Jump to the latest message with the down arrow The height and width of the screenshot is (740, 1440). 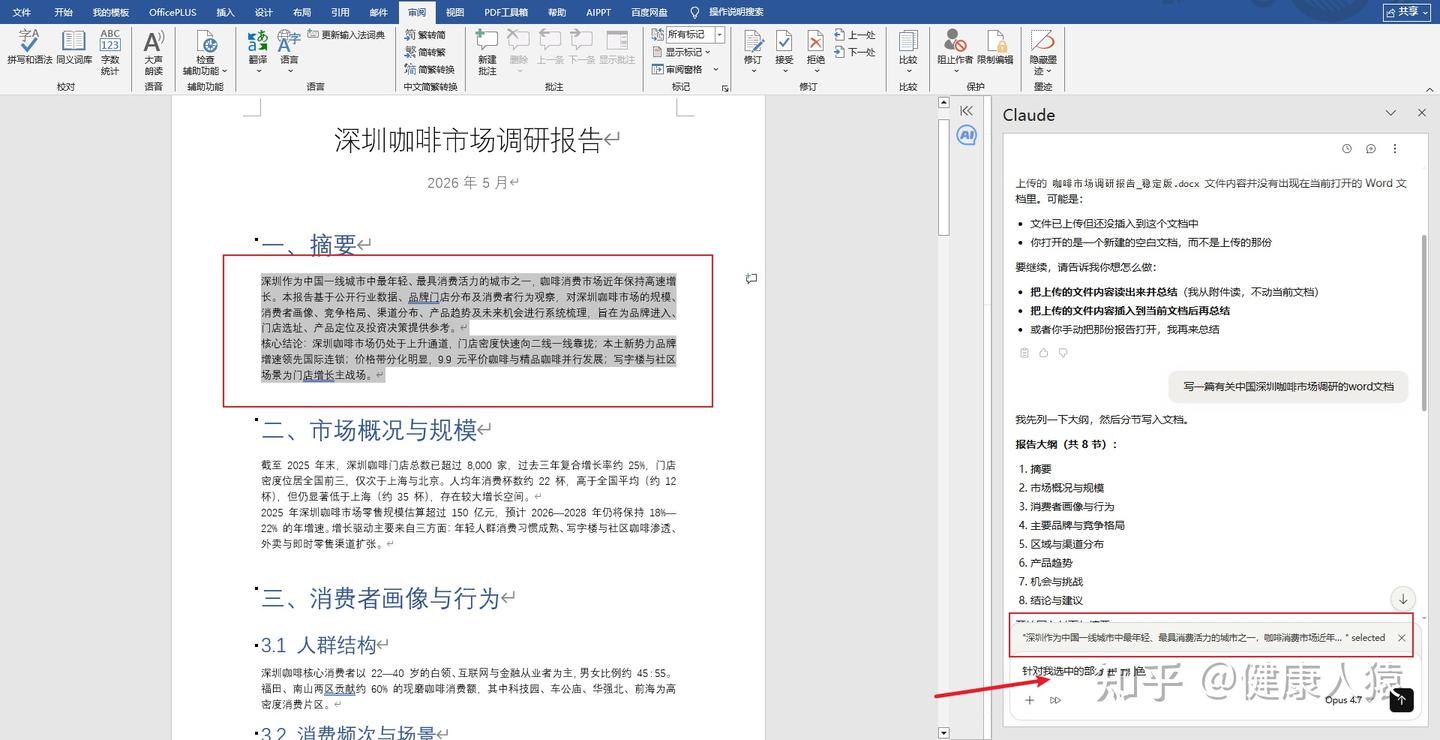(1403, 599)
